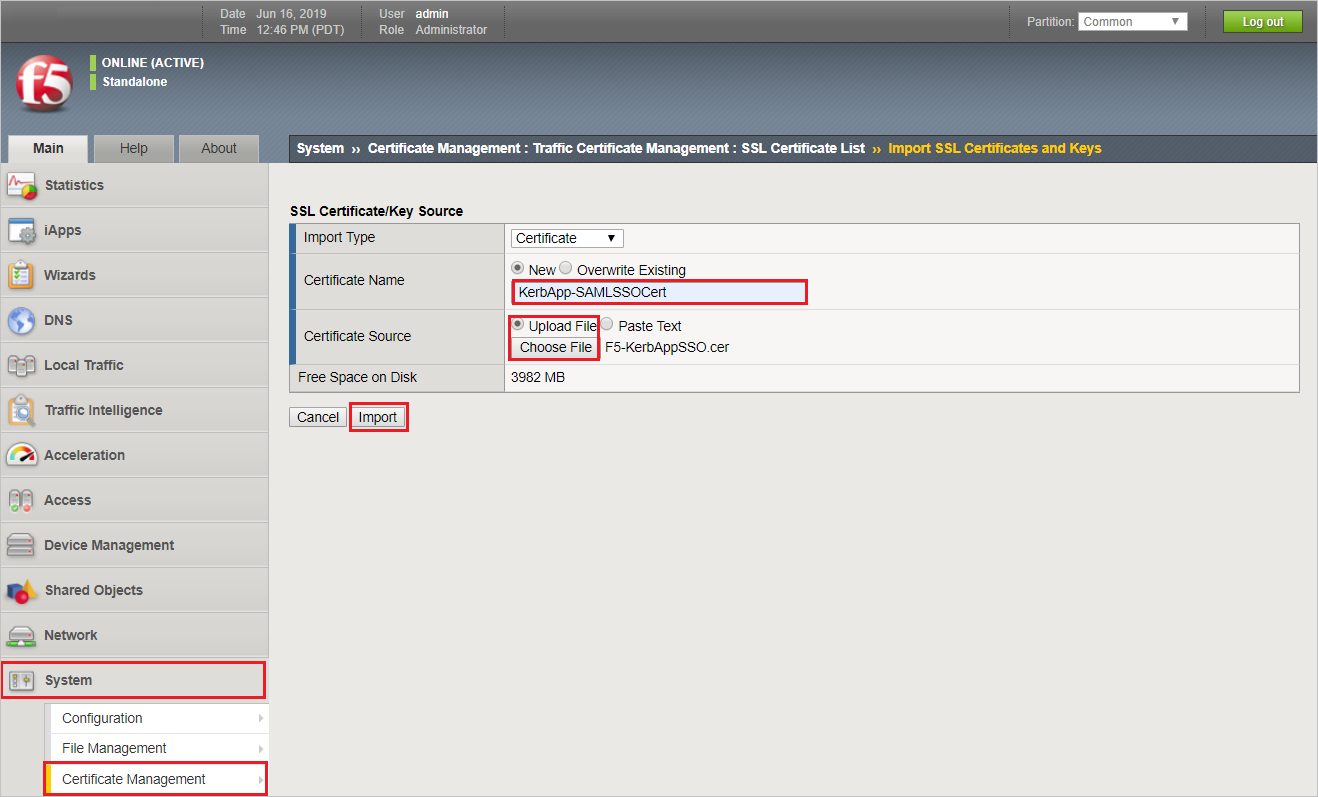Switch to the Main tab
Screen dimensions: 1318x797
48,148
